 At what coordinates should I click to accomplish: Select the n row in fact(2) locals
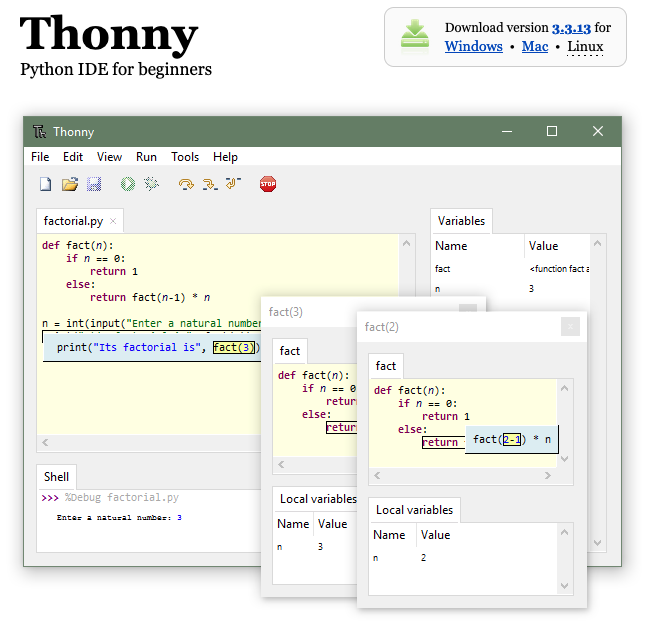(464, 558)
